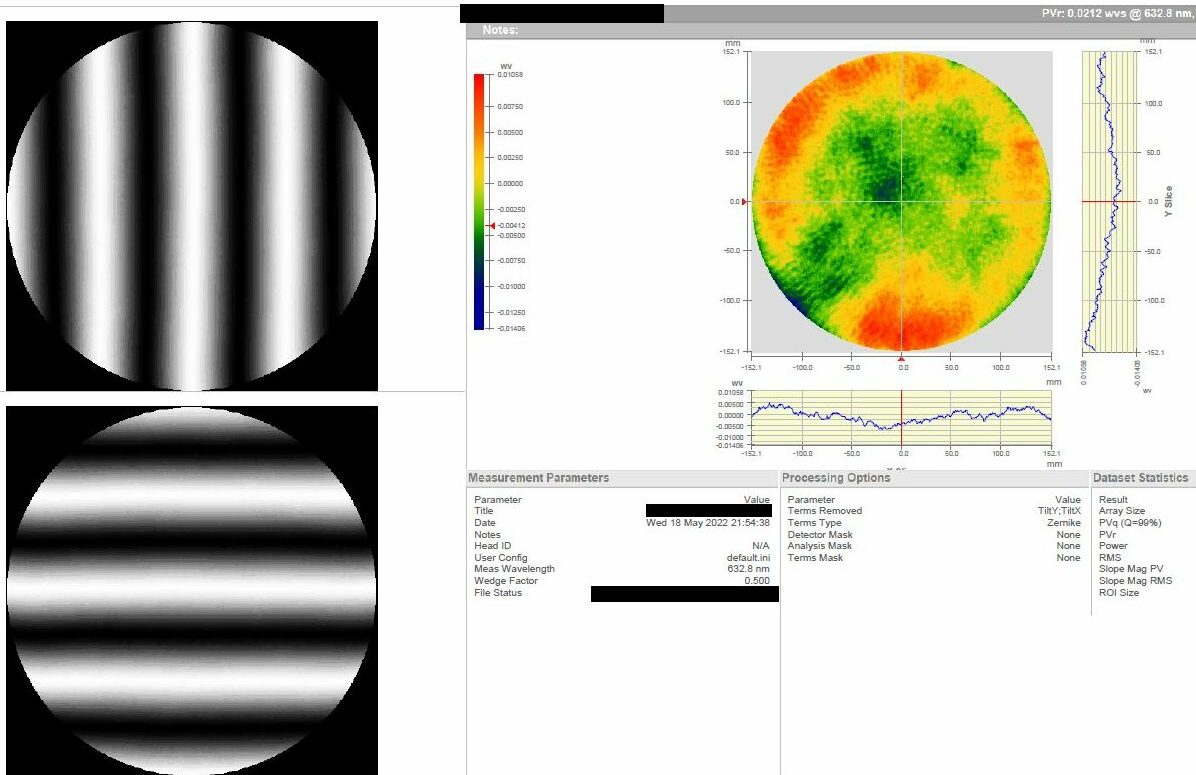Click the PVr row in Dataset Statistics

1107,535
